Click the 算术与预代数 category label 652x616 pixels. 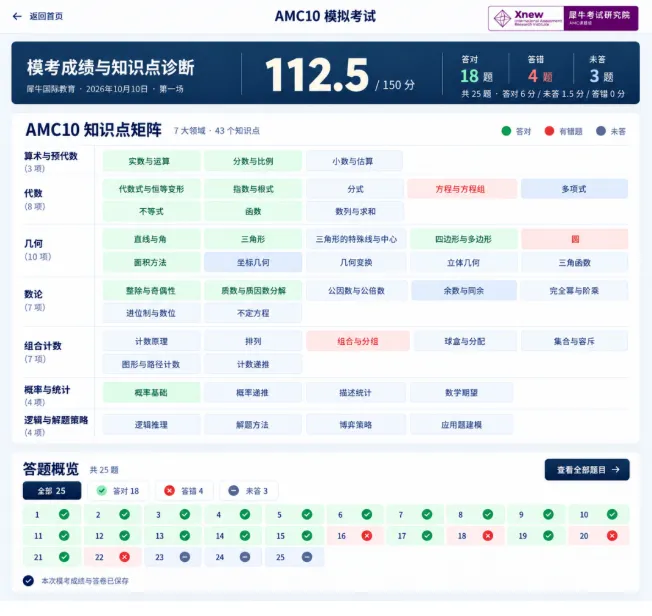point(51,156)
